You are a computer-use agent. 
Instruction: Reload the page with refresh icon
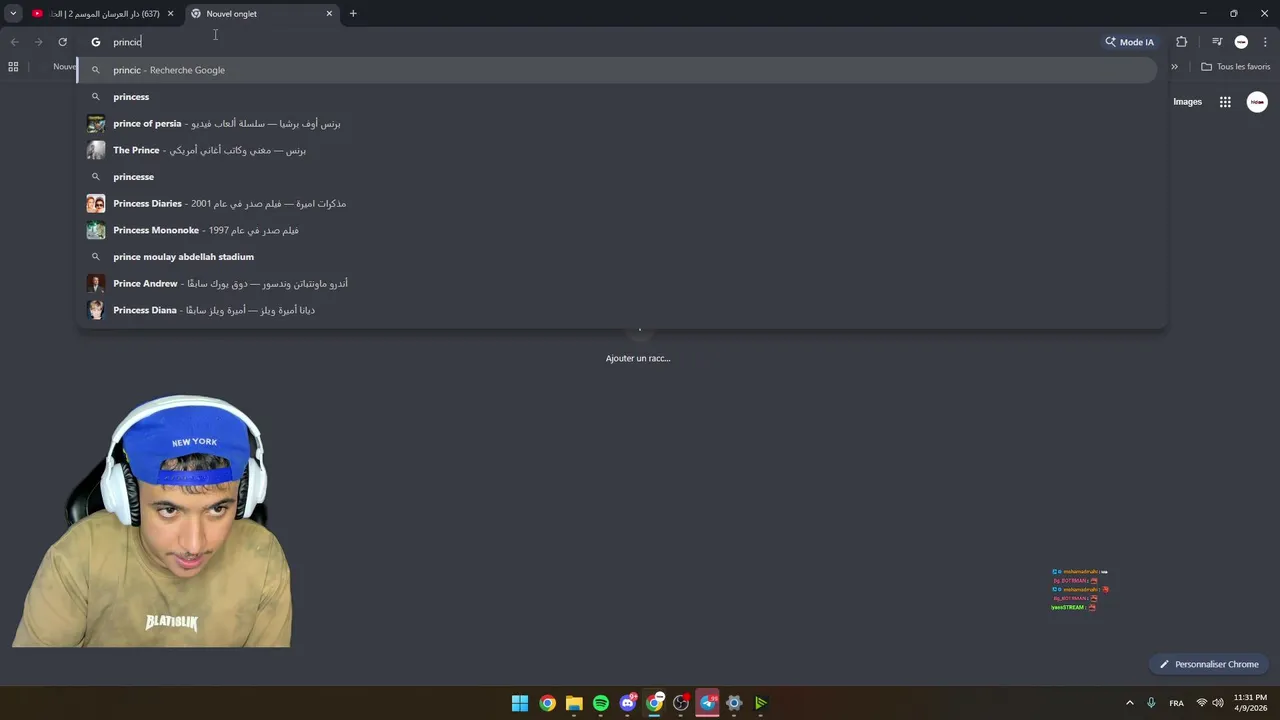62,42
